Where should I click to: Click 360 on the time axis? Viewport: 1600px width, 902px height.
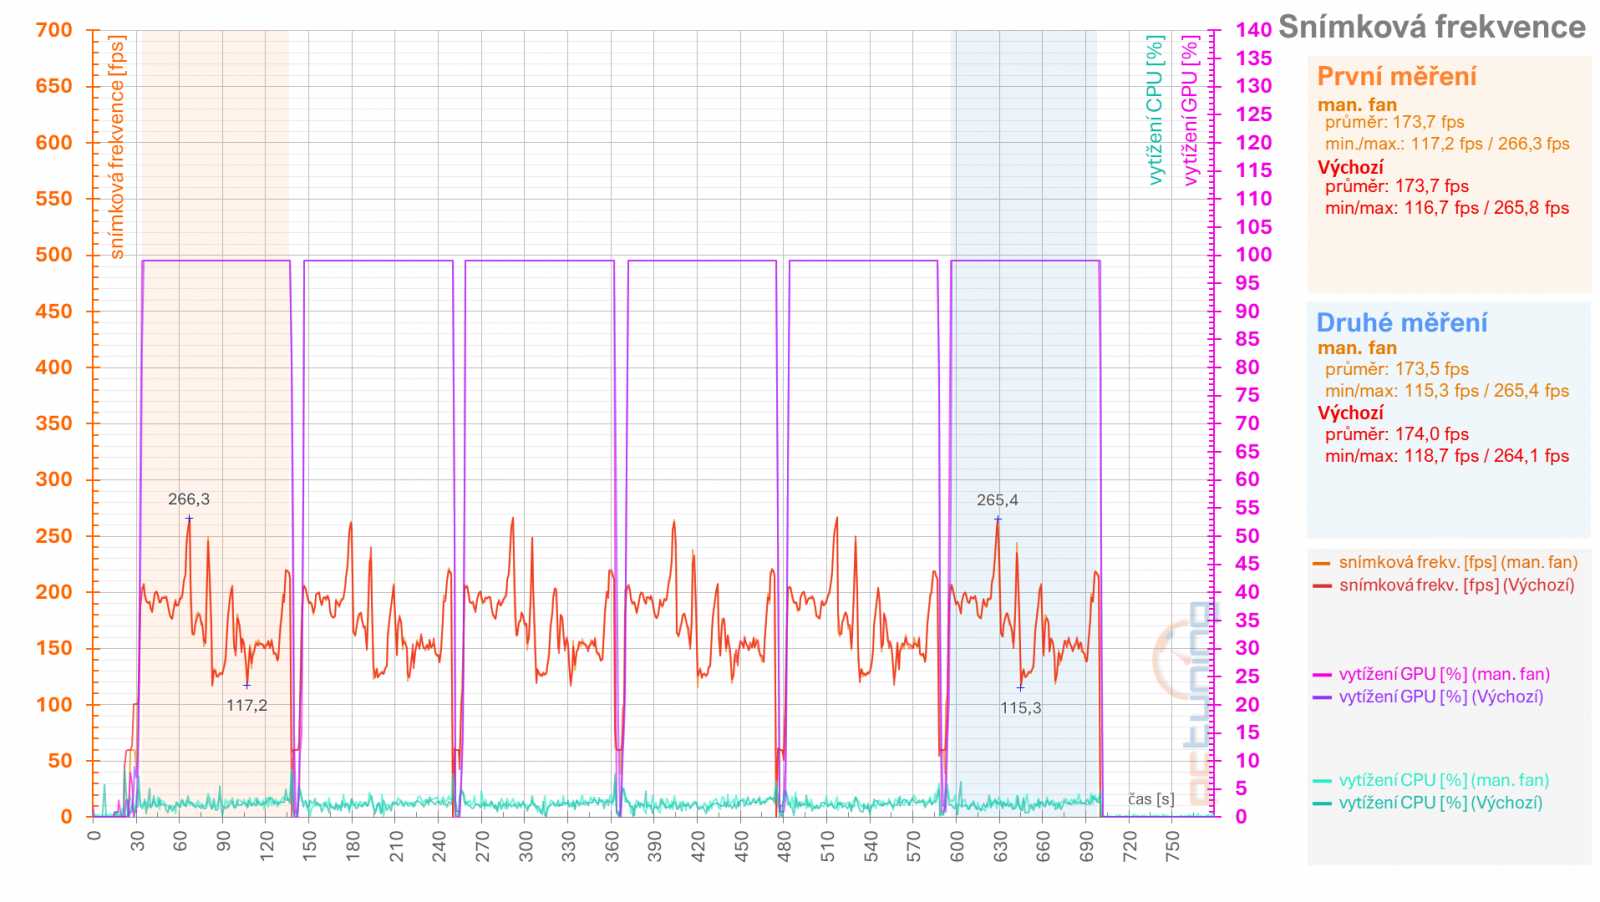pos(612,846)
